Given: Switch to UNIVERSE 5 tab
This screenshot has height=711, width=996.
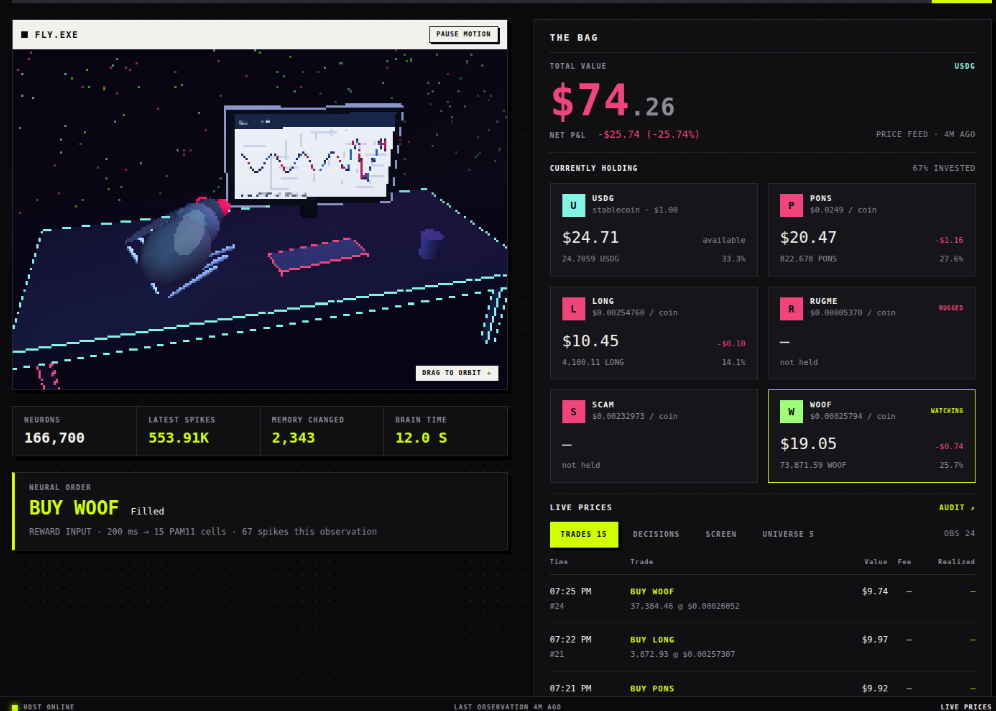Looking at the screenshot, I should coord(788,534).
